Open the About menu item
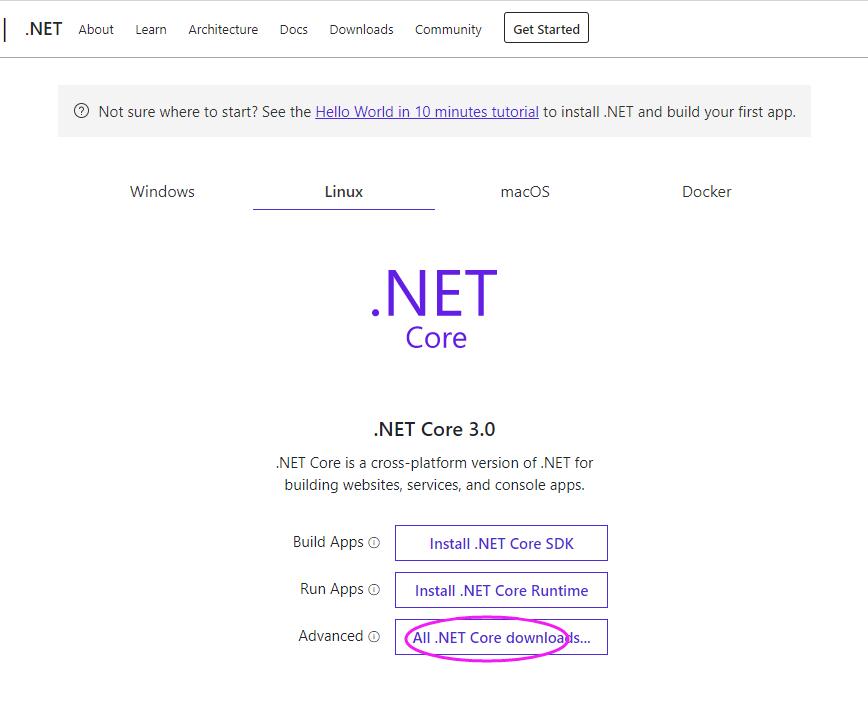The width and height of the screenshot is (868, 714). [96, 30]
